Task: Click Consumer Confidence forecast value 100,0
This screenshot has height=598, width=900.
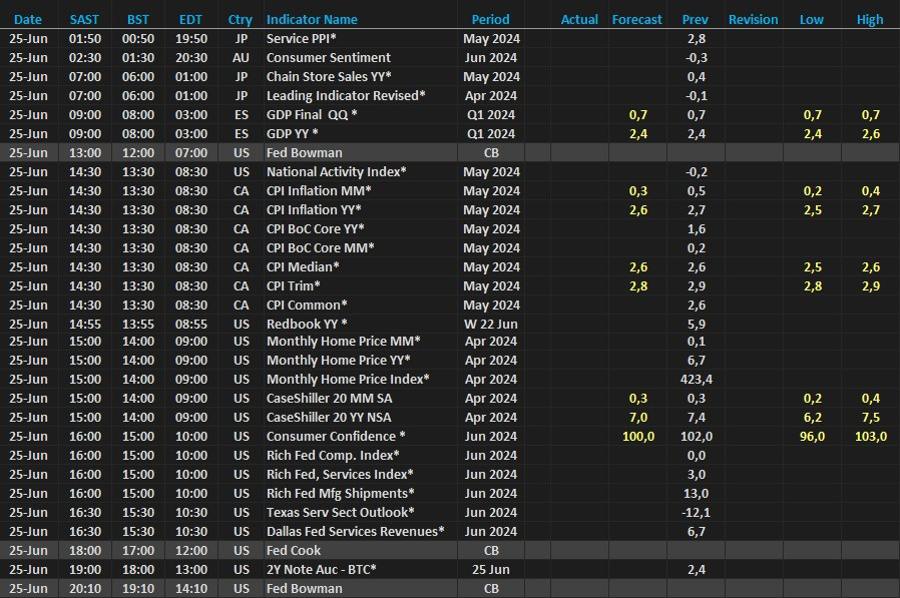Action: click(638, 436)
